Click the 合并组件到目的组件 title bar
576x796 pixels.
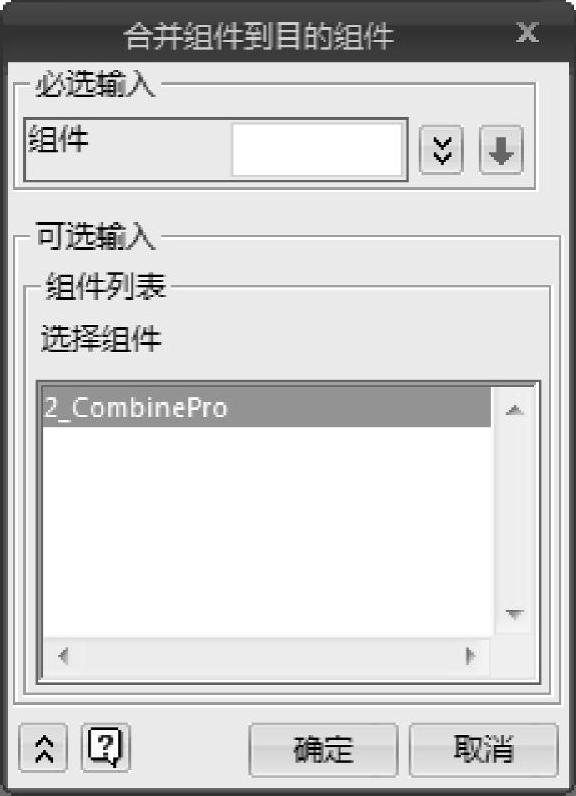259,36
